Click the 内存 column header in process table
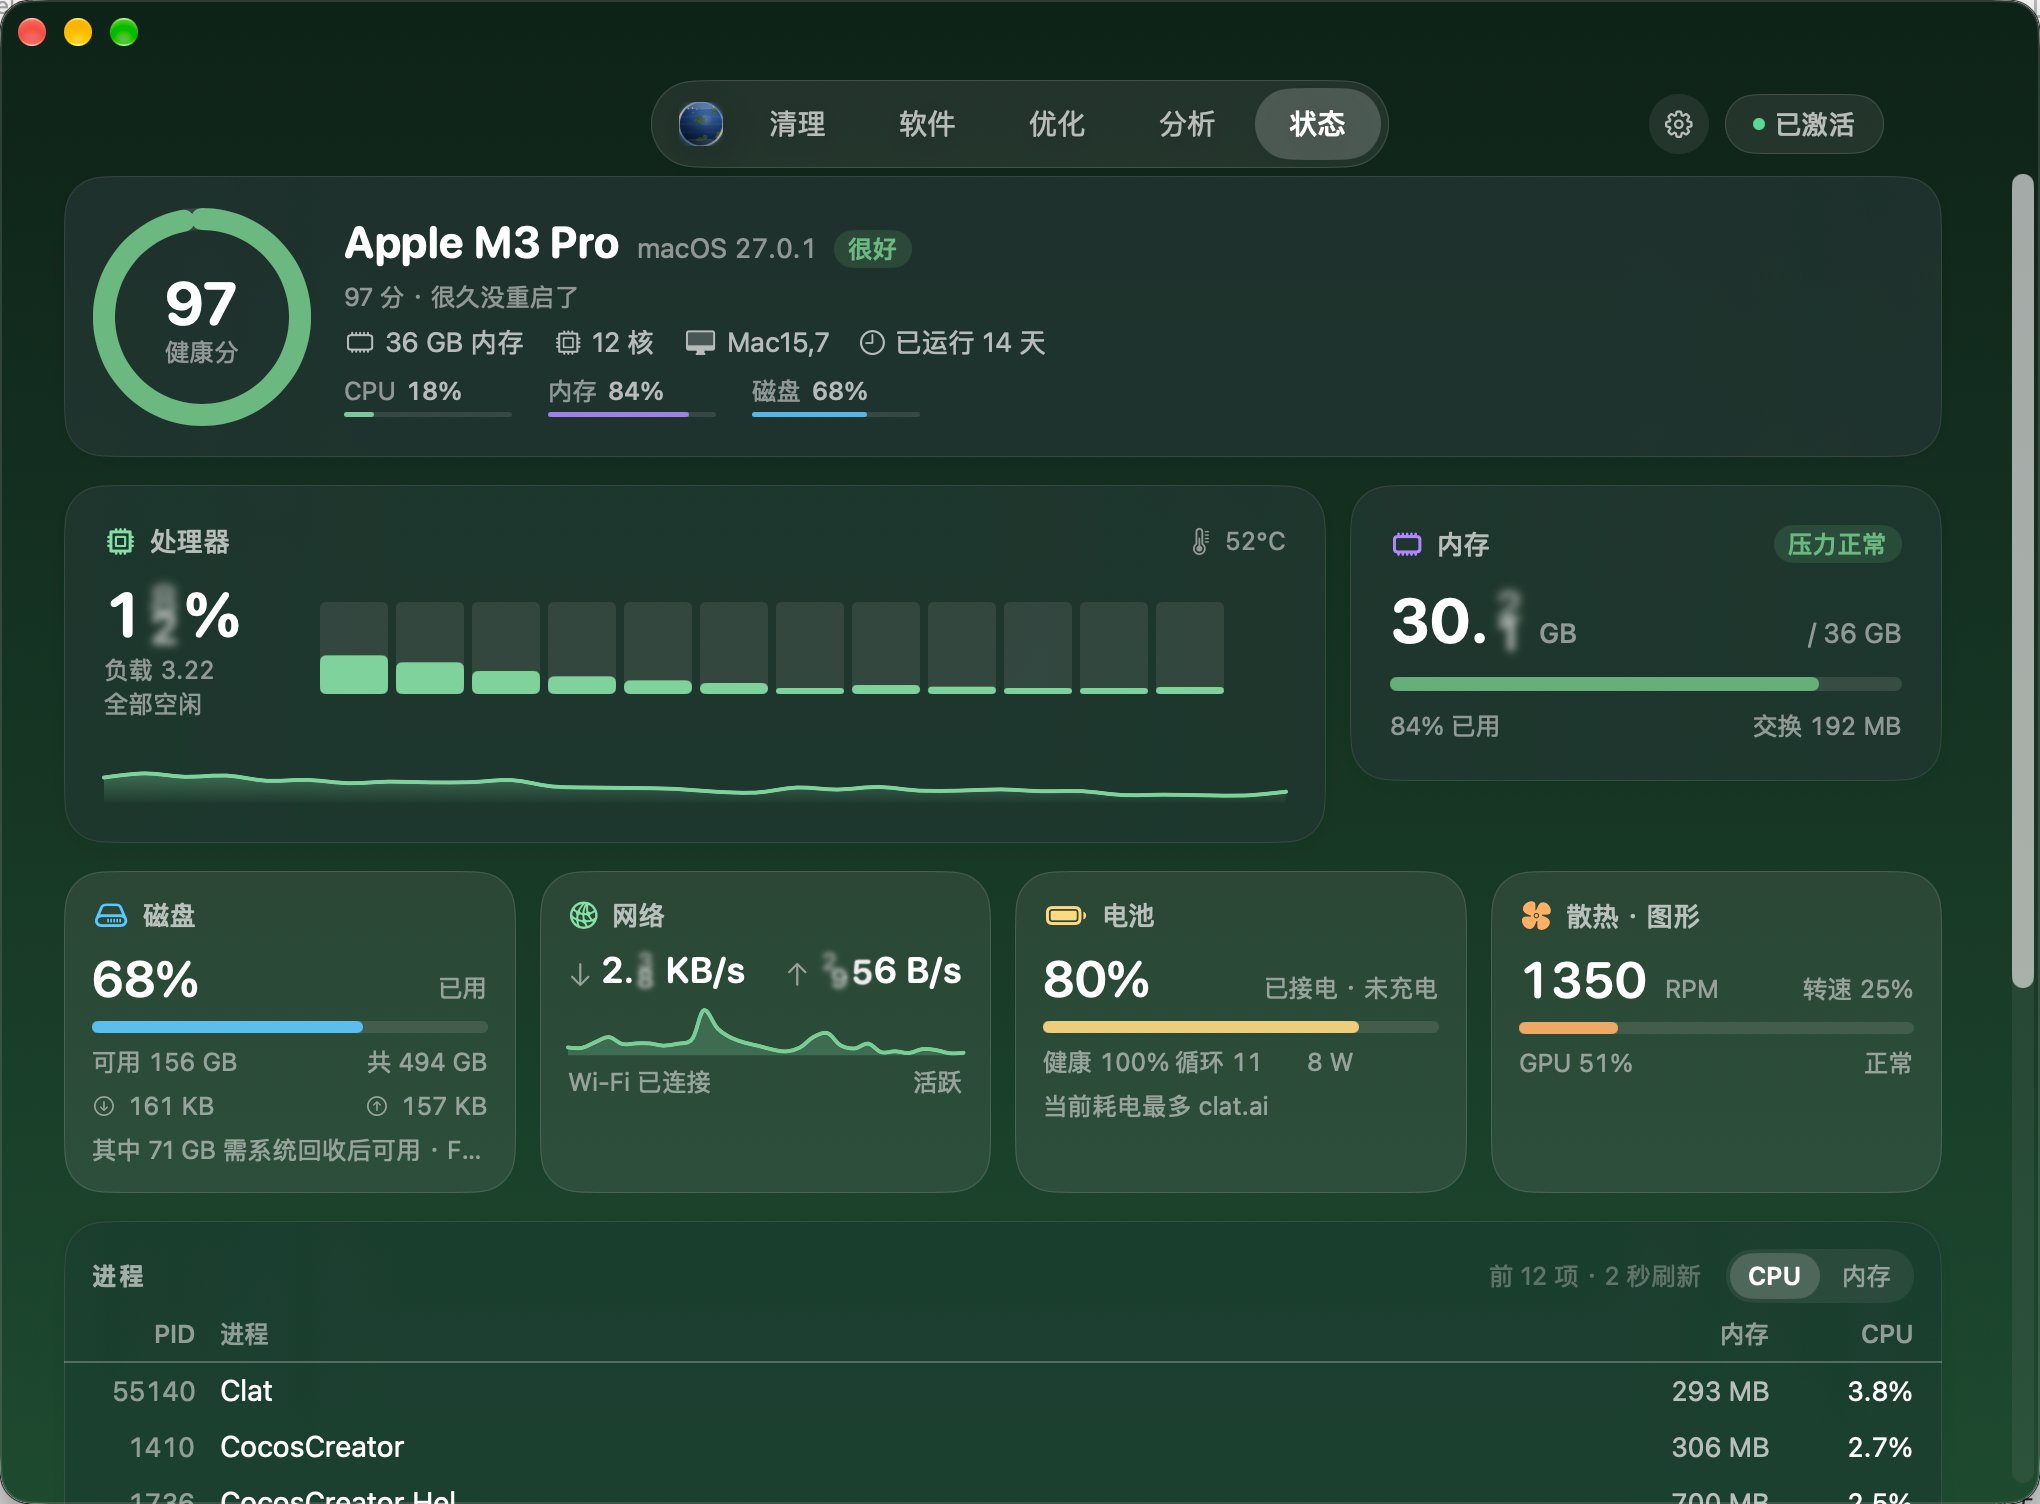 click(x=1744, y=1334)
